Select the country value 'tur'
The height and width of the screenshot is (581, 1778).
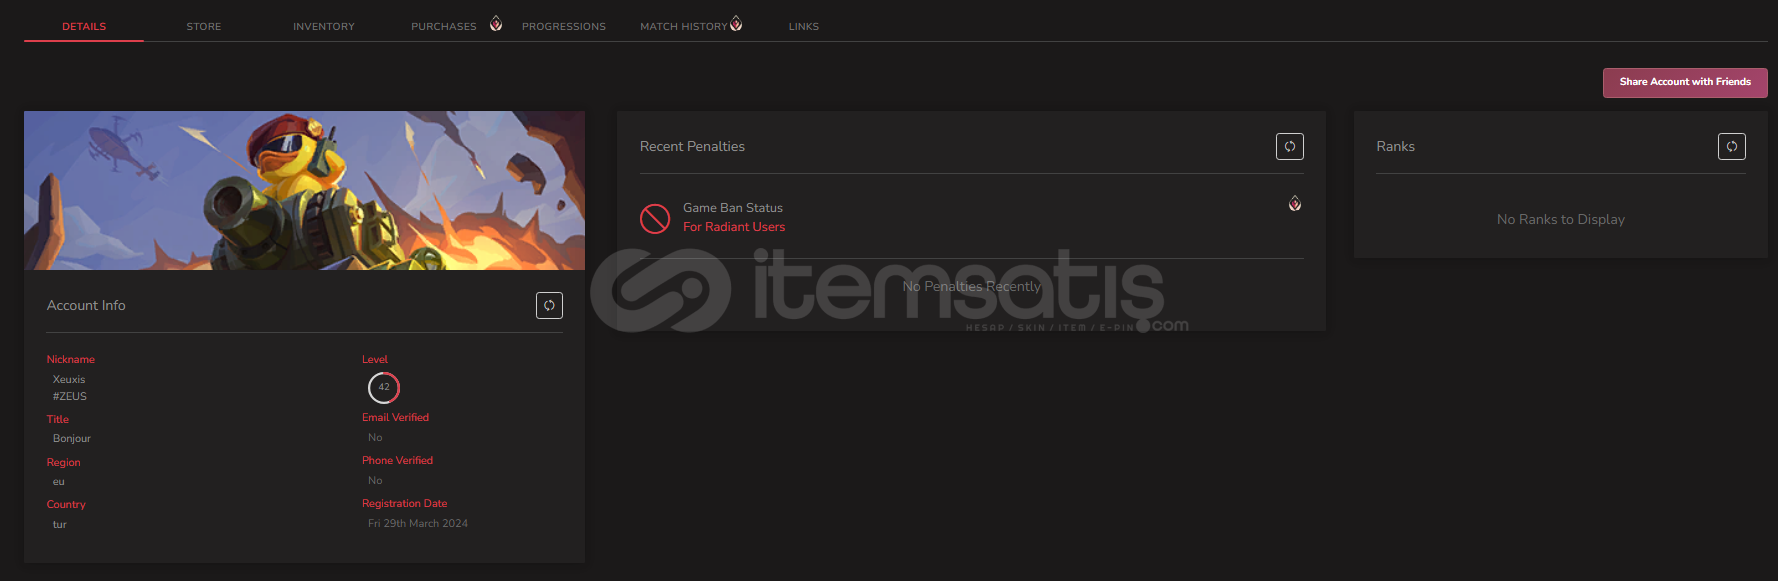[x=60, y=524]
